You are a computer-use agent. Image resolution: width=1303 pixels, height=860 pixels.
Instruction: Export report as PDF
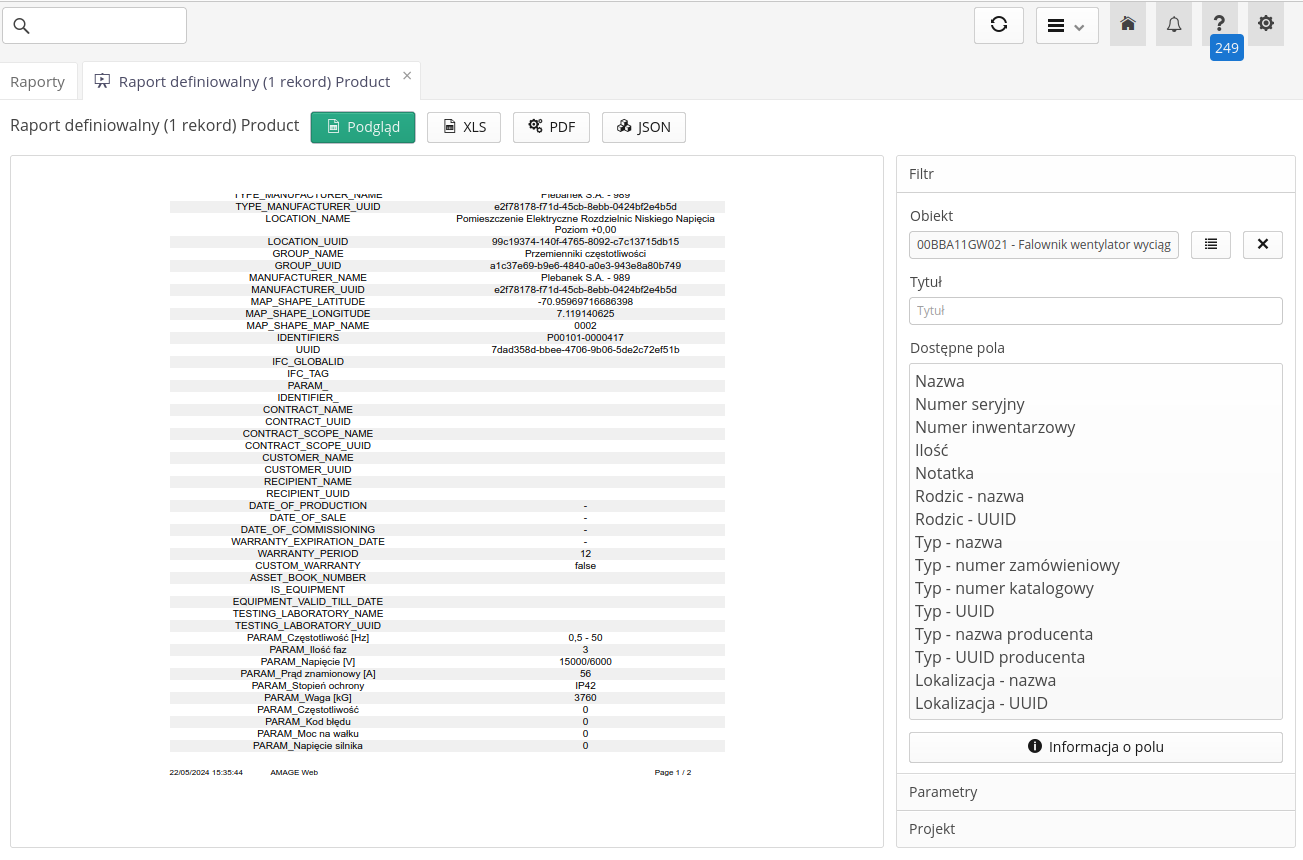coord(551,127)
